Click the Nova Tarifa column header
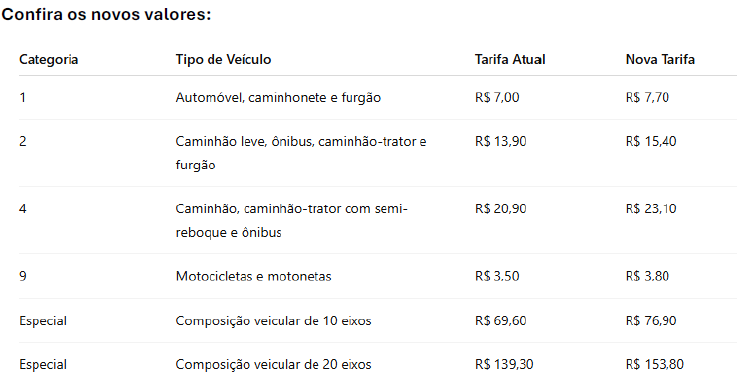 point(660,60)
